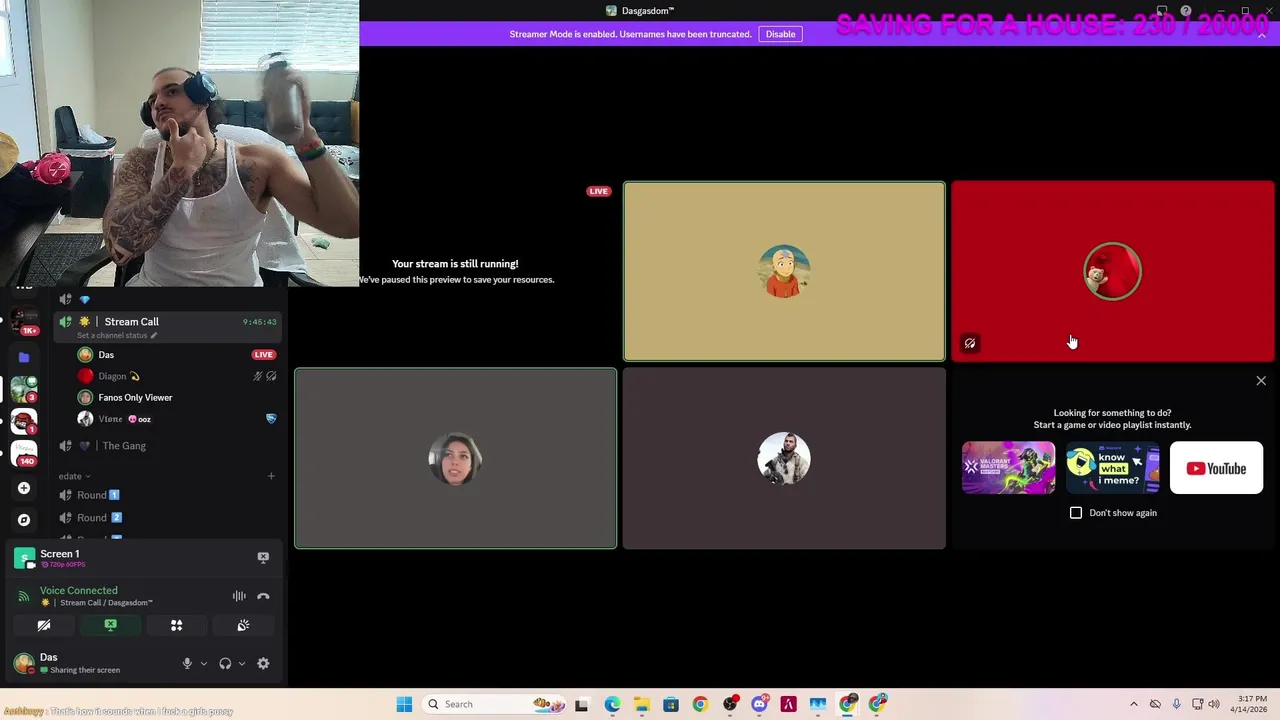This screenshot has width=1280, height=720.
Task: Open the YouTube Watch Together activity
Action: (1216, 468)
